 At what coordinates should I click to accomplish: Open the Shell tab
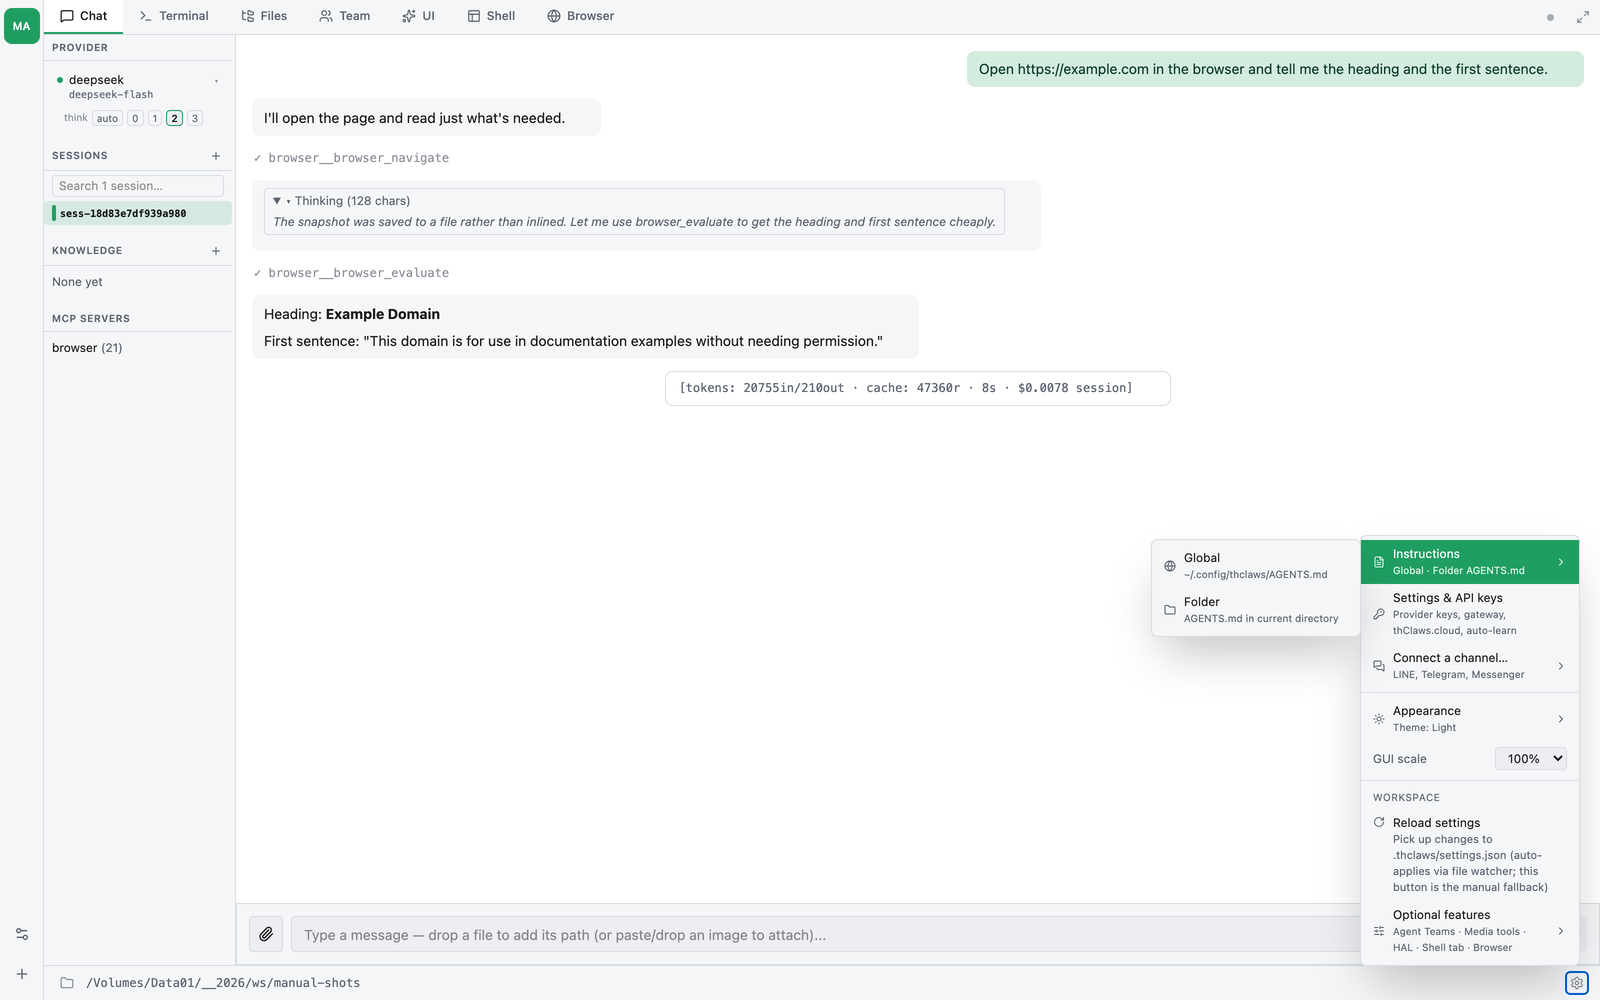tap(491, 16)
